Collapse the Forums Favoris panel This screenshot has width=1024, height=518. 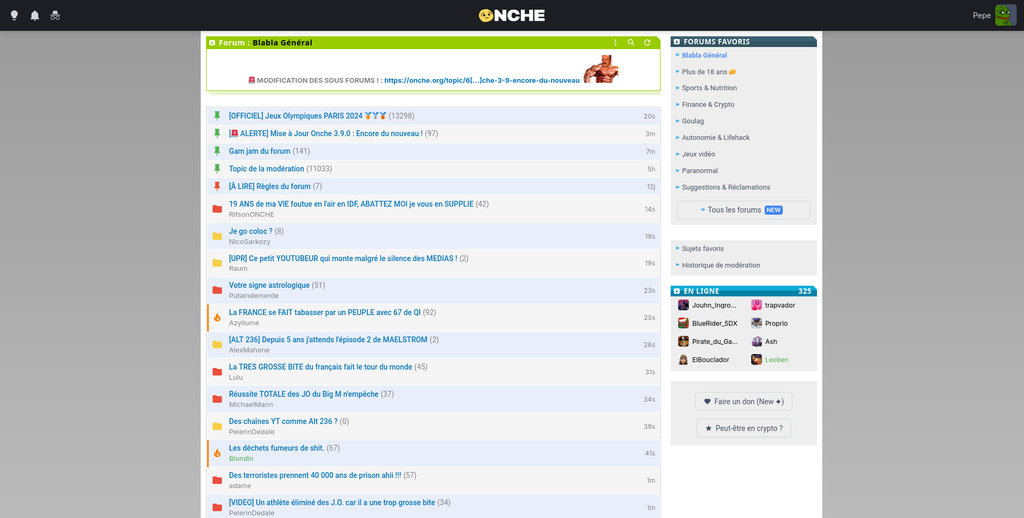(x=677, y=42)
